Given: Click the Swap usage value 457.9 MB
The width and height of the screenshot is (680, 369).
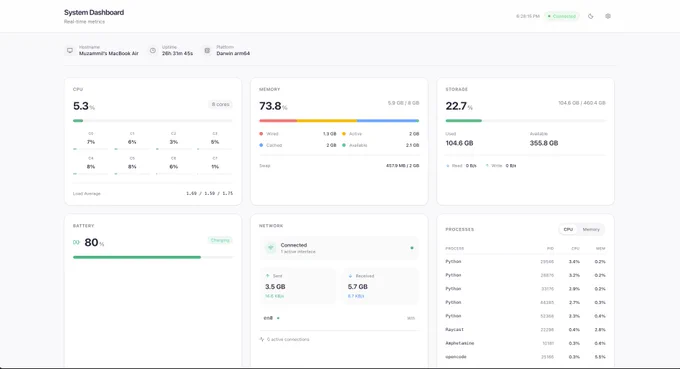Looking at the screenshot, I should point(402,166).
